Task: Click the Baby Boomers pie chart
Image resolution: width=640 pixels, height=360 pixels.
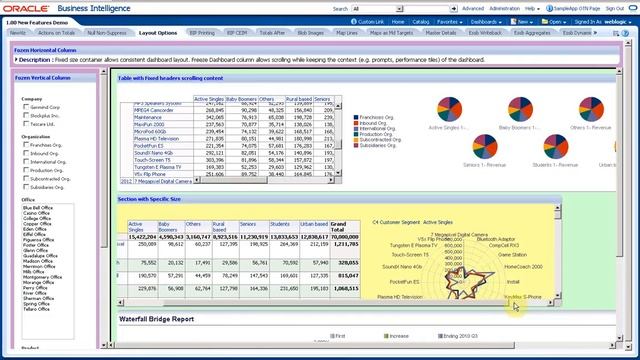Action: pos(520,109)
